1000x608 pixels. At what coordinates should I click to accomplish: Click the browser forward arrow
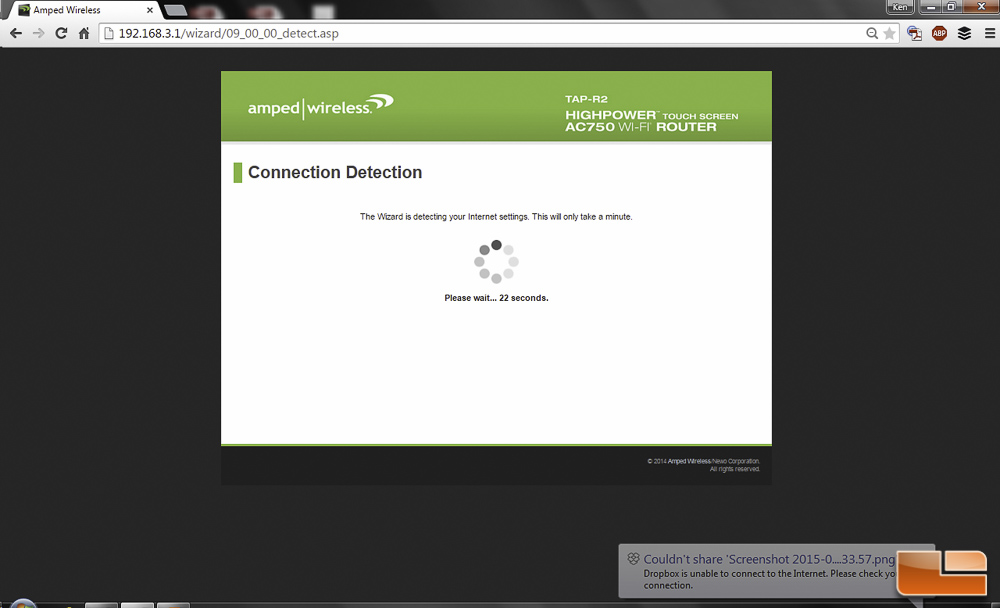click(38, 33)
